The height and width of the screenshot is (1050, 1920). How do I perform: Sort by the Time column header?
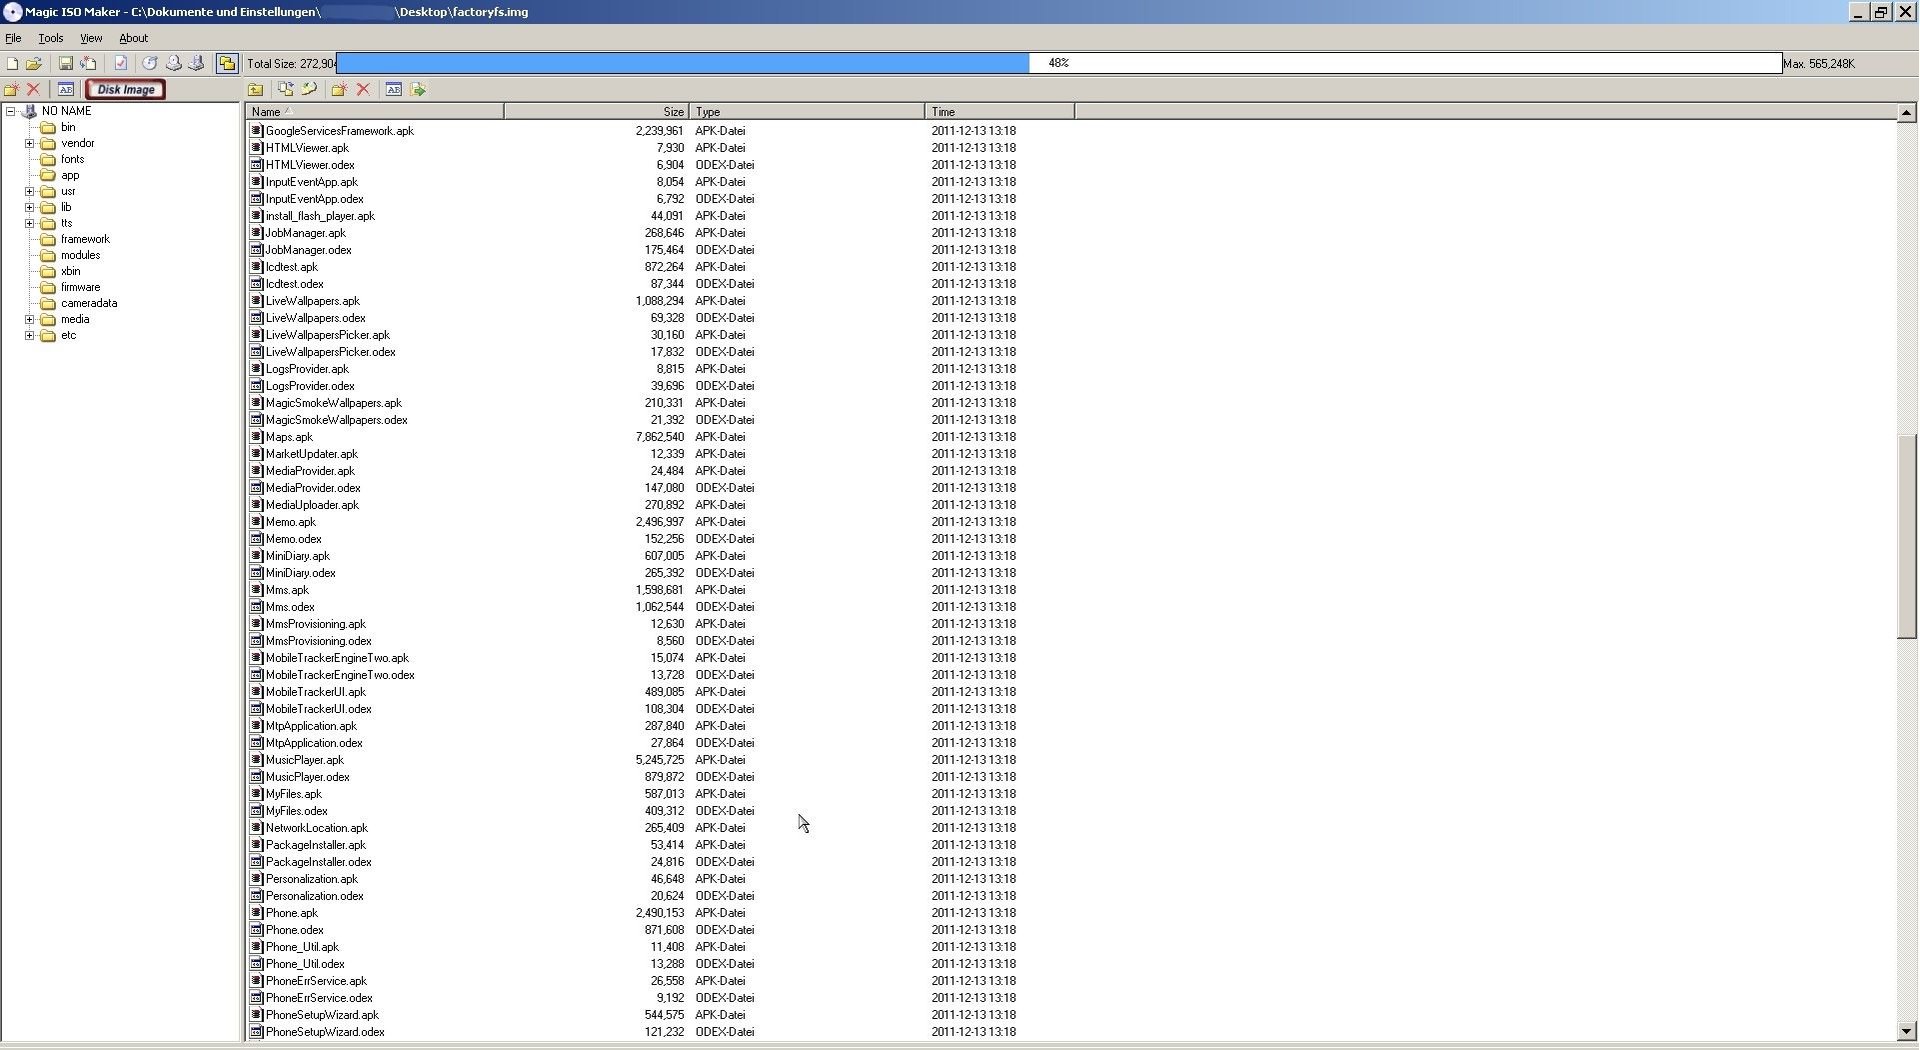1000,111
